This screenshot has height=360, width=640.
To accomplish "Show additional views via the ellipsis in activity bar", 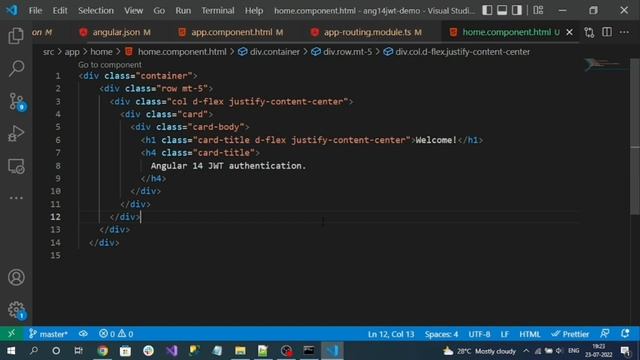I will coord(16,198).
